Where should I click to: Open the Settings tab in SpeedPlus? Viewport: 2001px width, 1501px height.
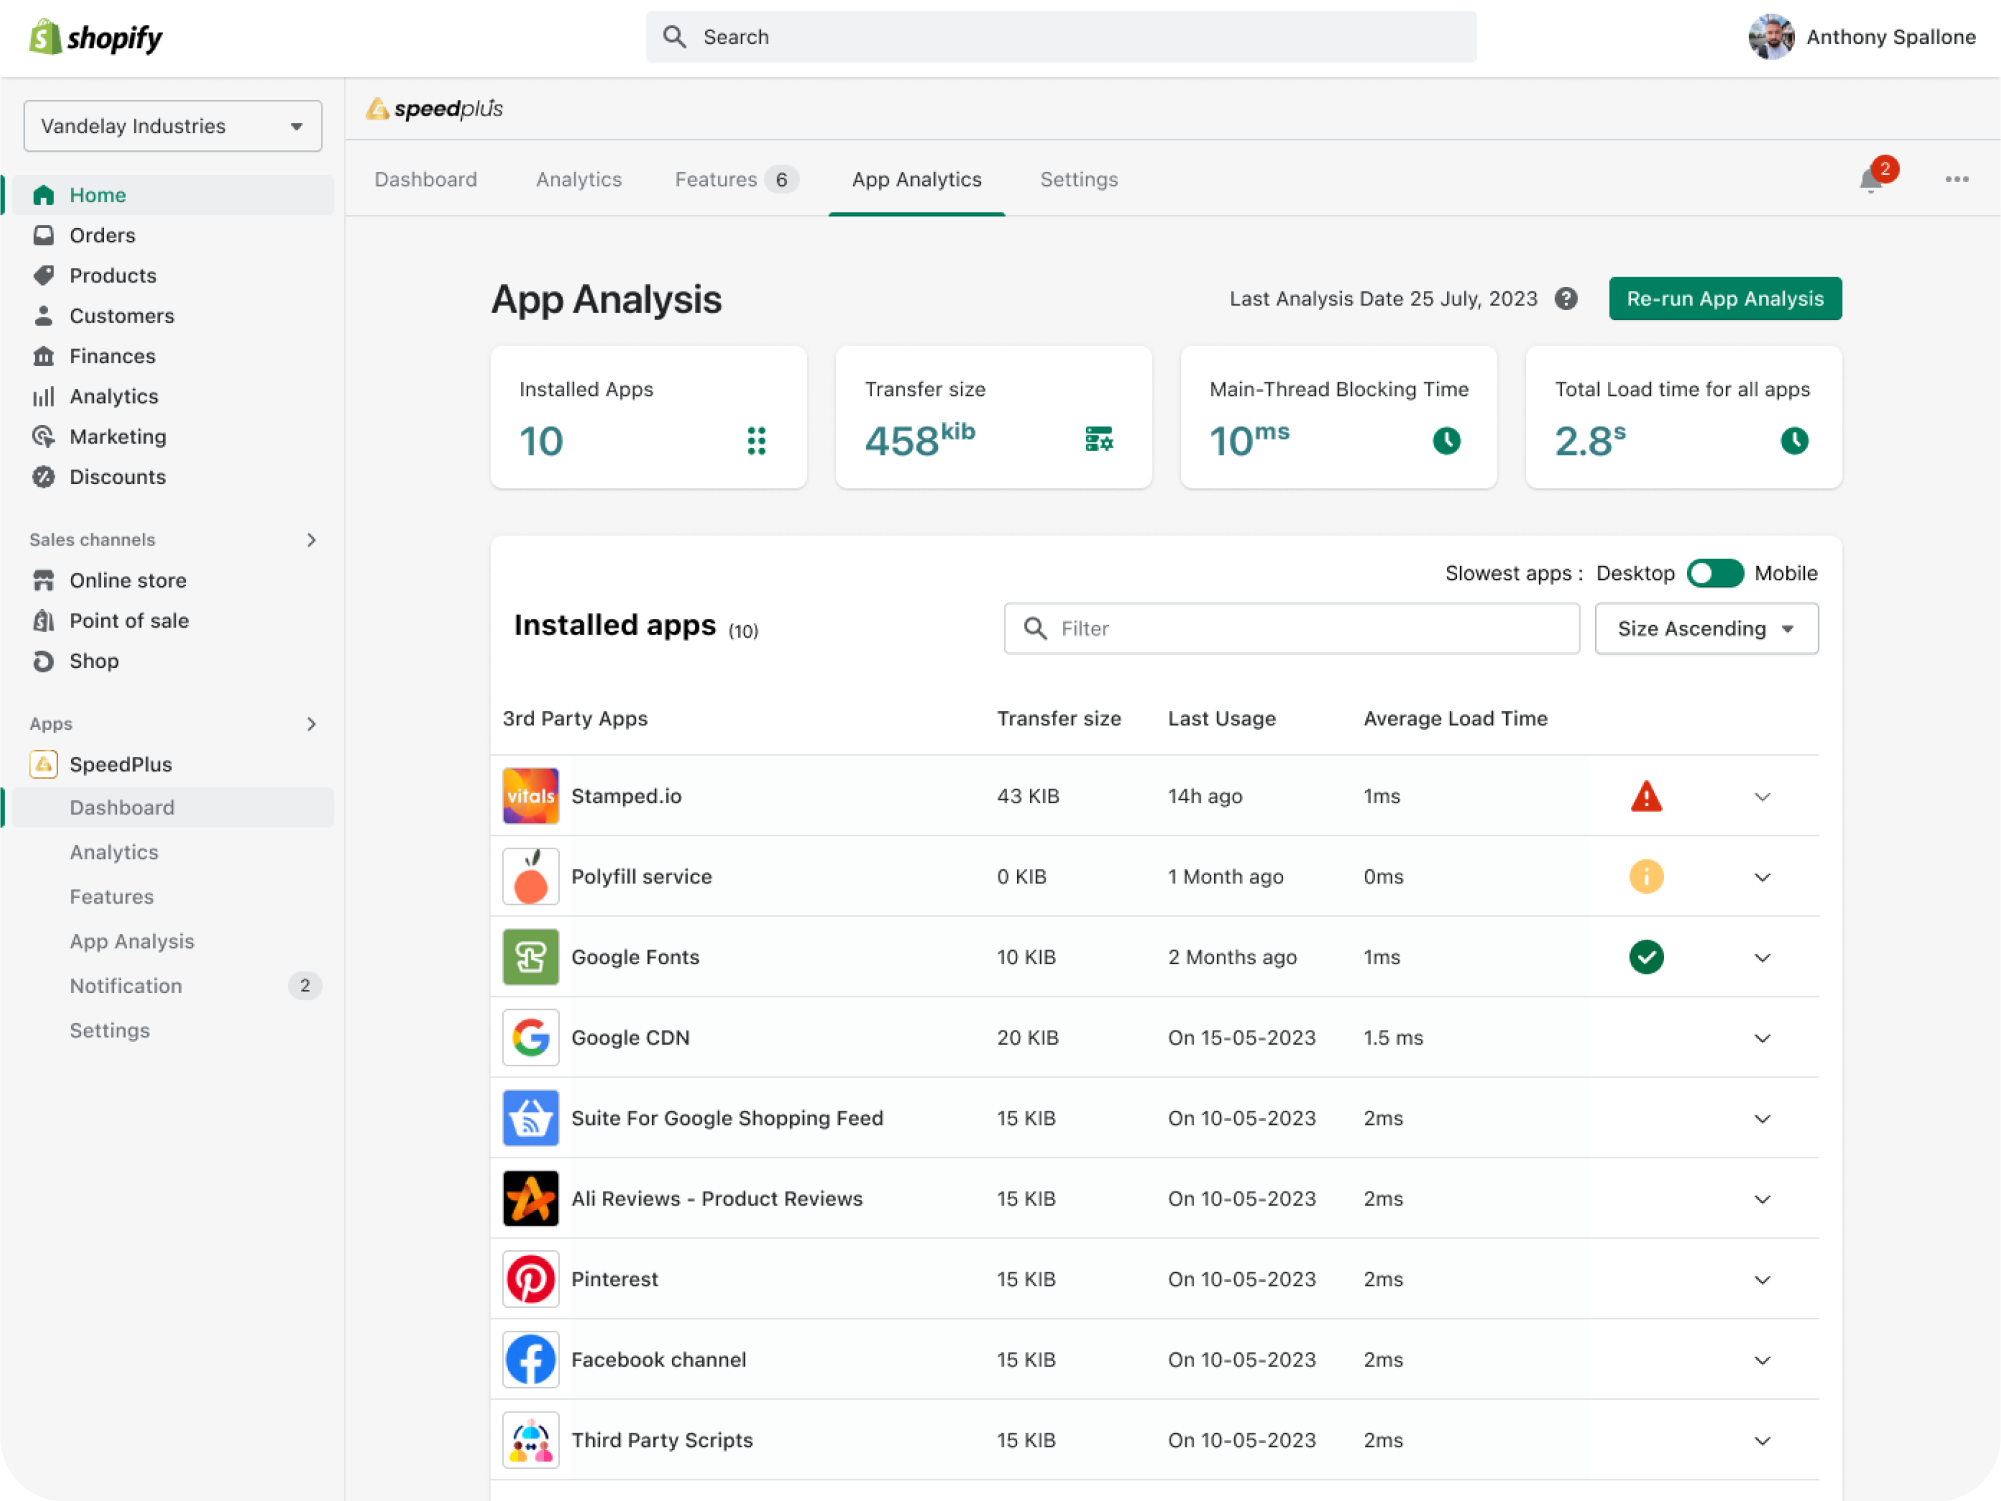(1078, 180)
